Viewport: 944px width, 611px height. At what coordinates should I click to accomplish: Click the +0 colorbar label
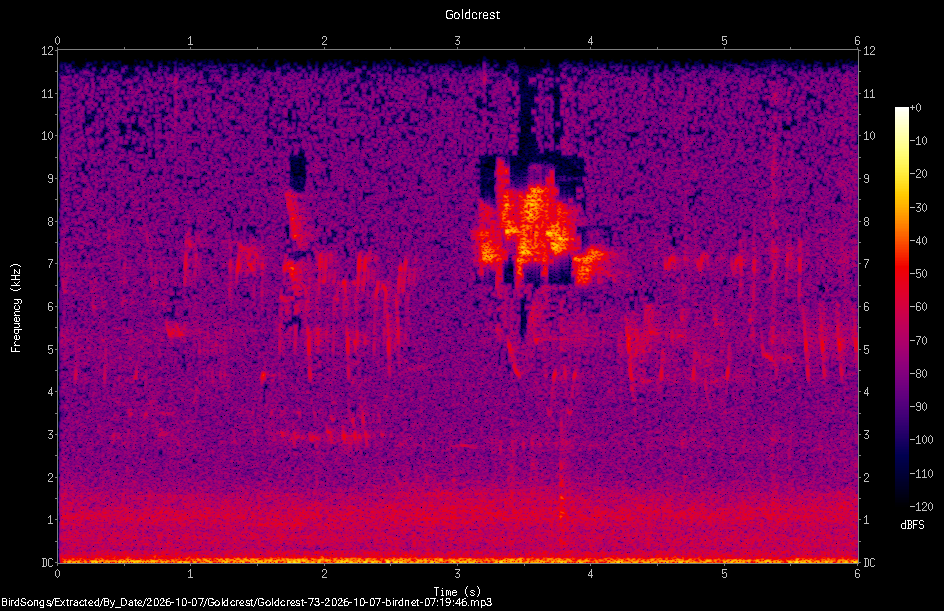tap(915, 108)
